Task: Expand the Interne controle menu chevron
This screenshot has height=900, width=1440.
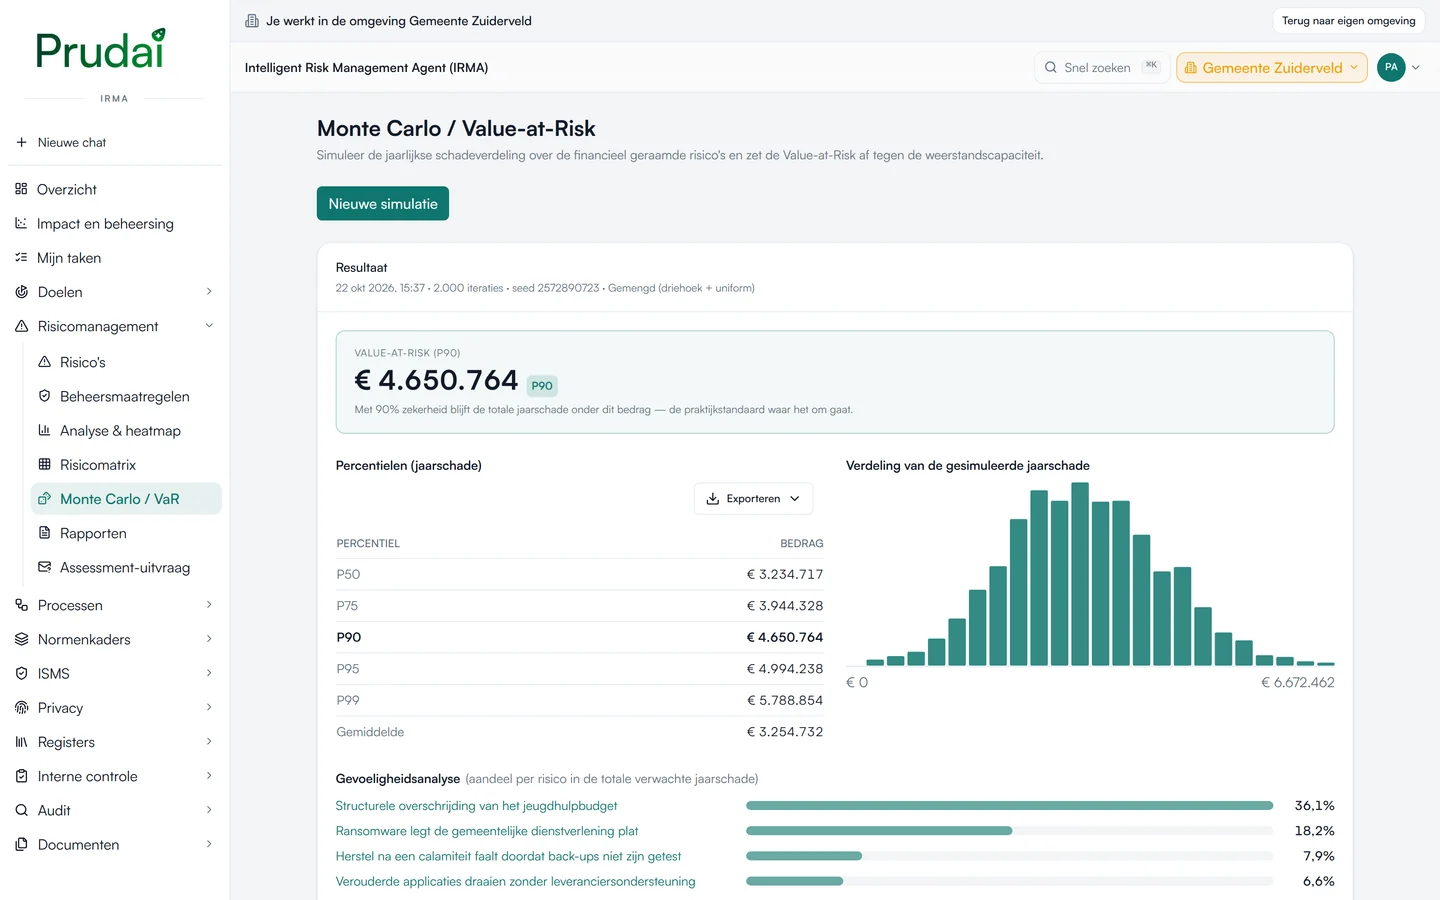Action: [209, 776]
